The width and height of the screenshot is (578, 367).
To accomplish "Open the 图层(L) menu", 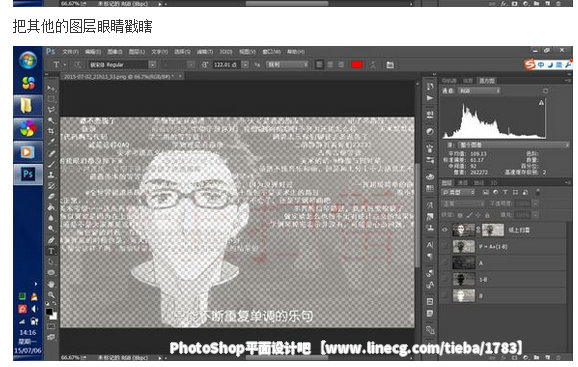I will click(136, 52).
